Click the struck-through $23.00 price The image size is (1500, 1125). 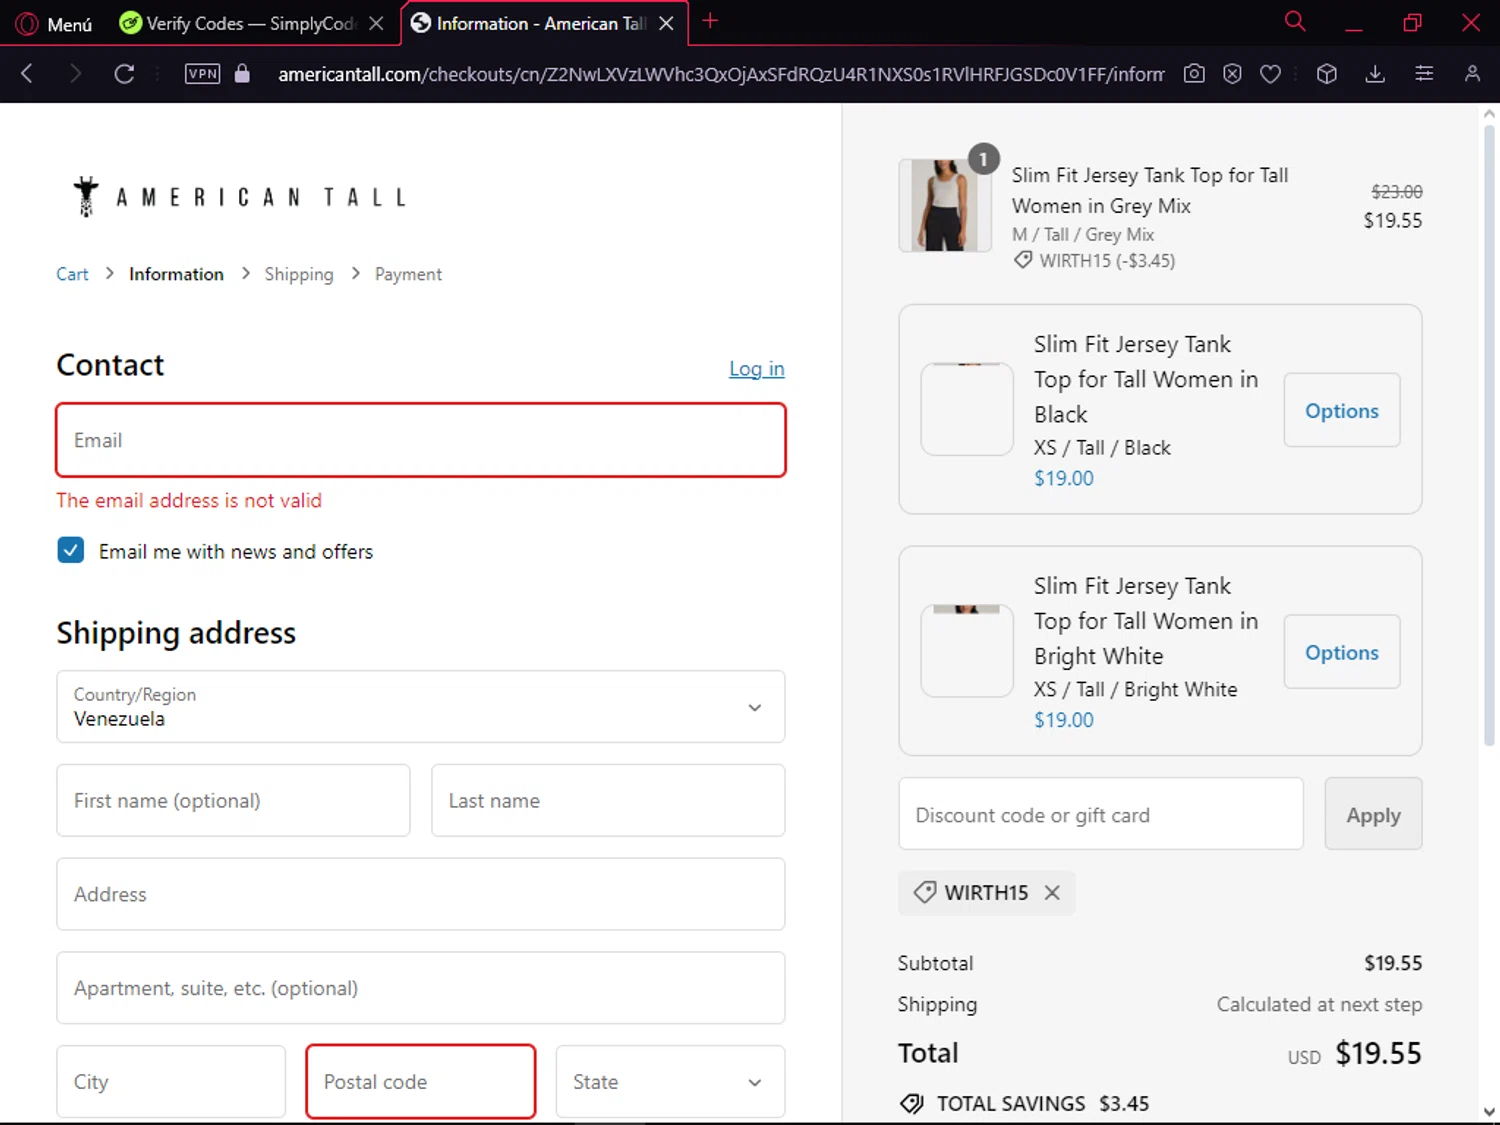point(1396,191)
